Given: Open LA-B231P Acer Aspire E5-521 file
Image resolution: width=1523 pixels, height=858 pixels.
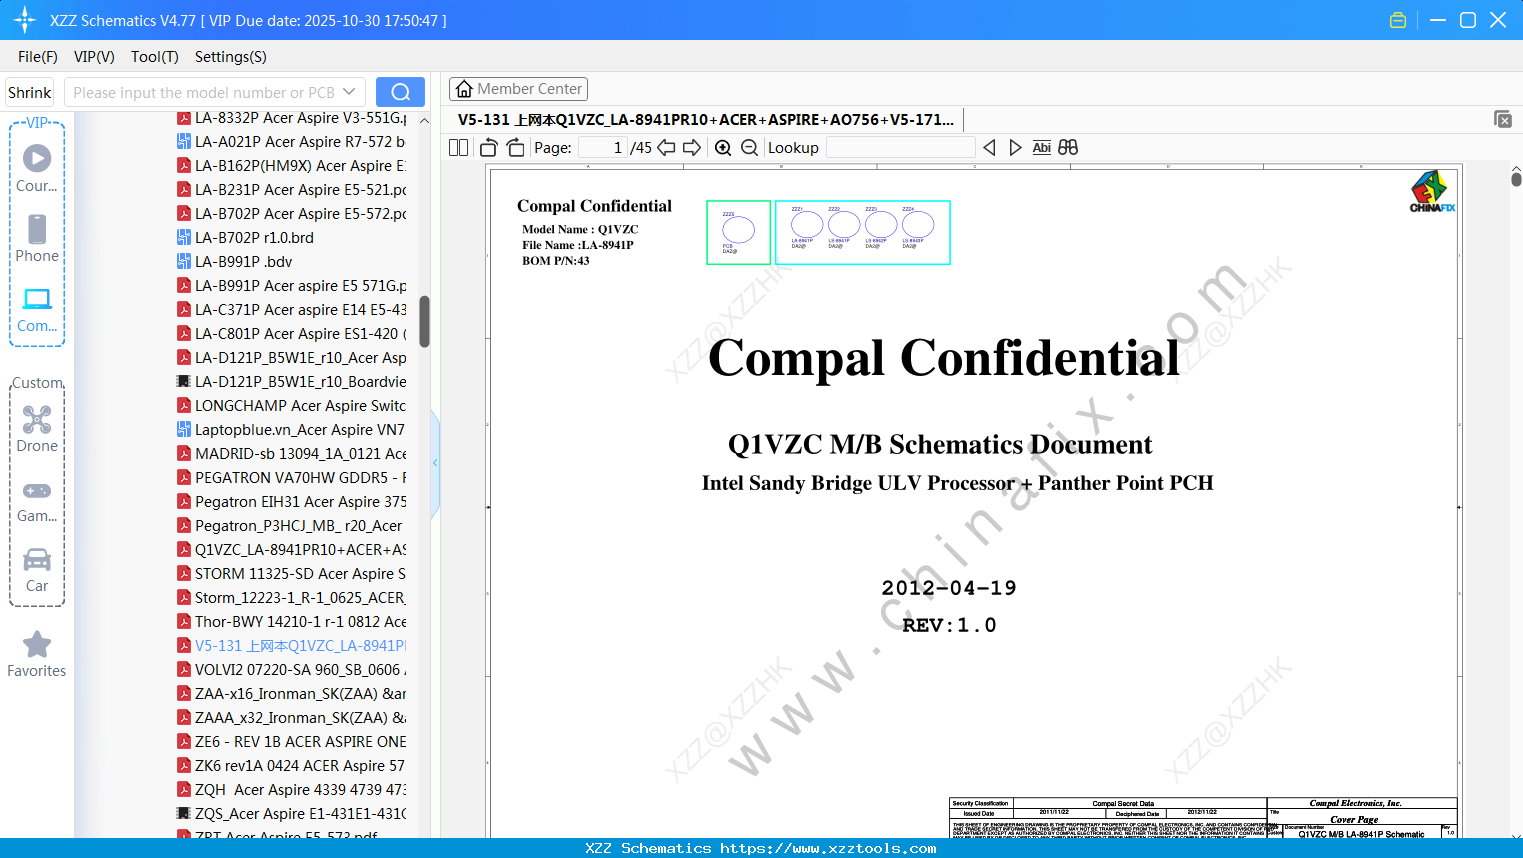Looking at the screenshot, I should tap(292, 190).
